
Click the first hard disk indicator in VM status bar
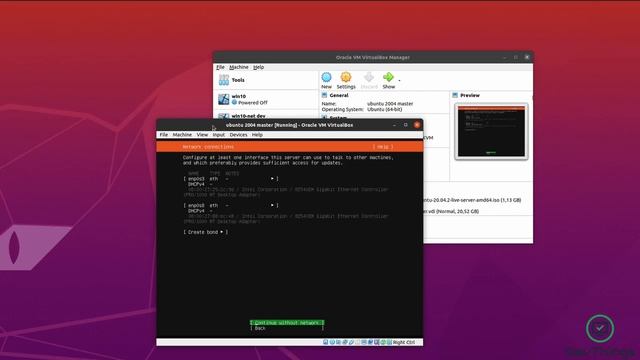(x=325, y=342)
